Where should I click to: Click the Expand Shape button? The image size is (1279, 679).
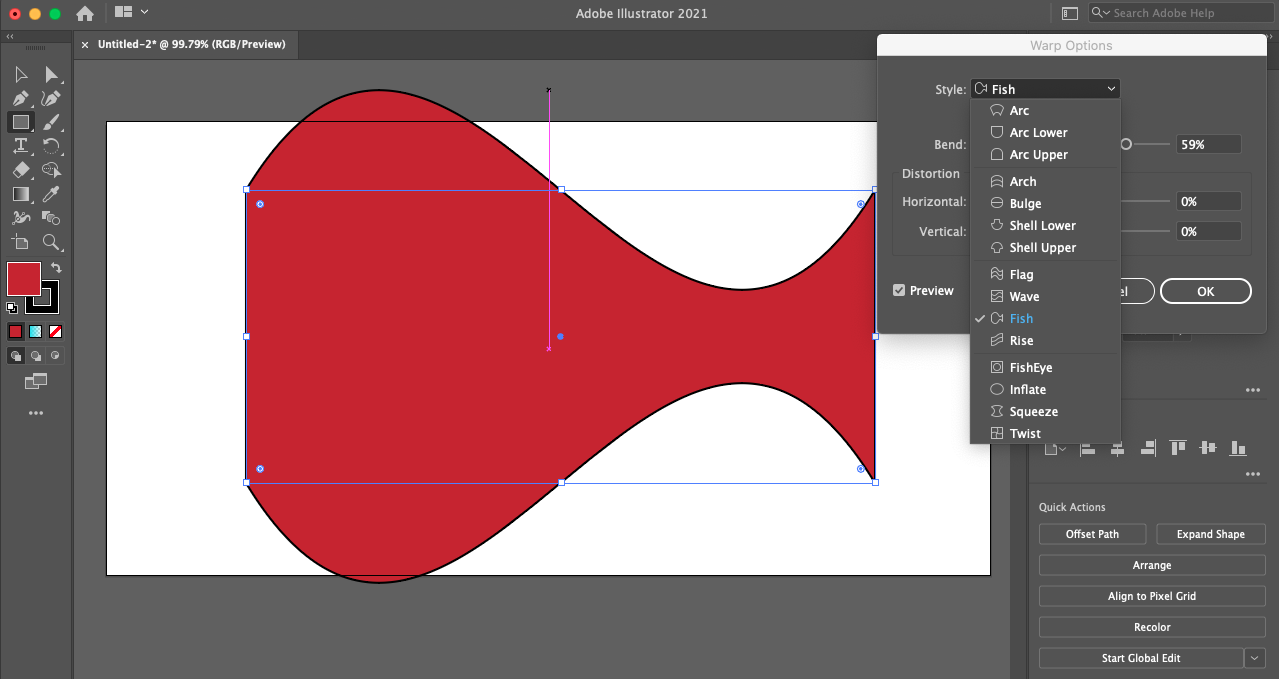[1210, 534]
